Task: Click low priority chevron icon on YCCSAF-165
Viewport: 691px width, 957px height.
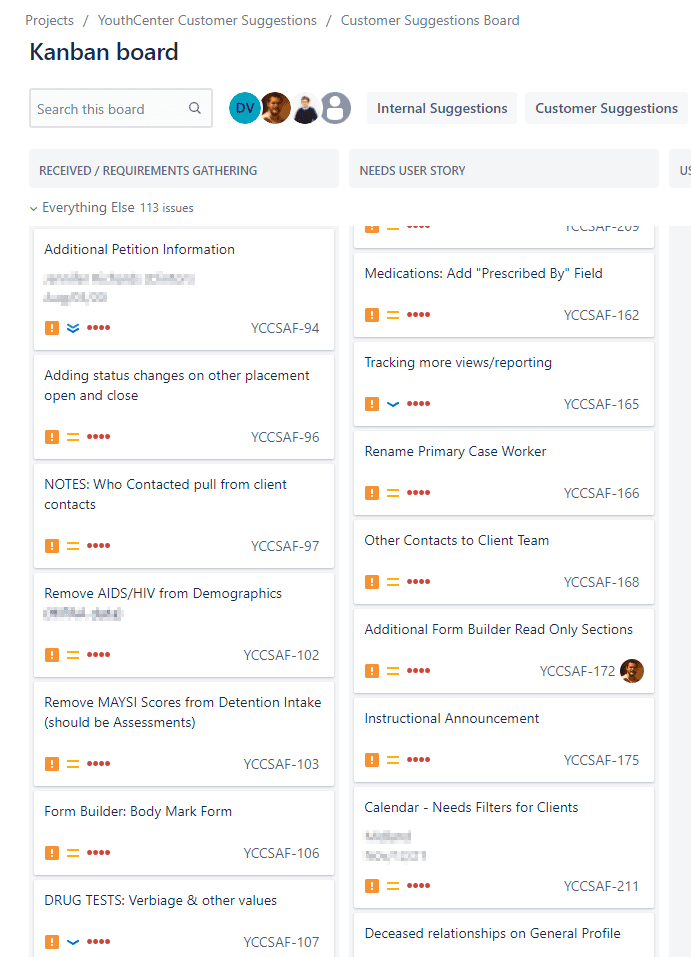Action: [393, 404]
